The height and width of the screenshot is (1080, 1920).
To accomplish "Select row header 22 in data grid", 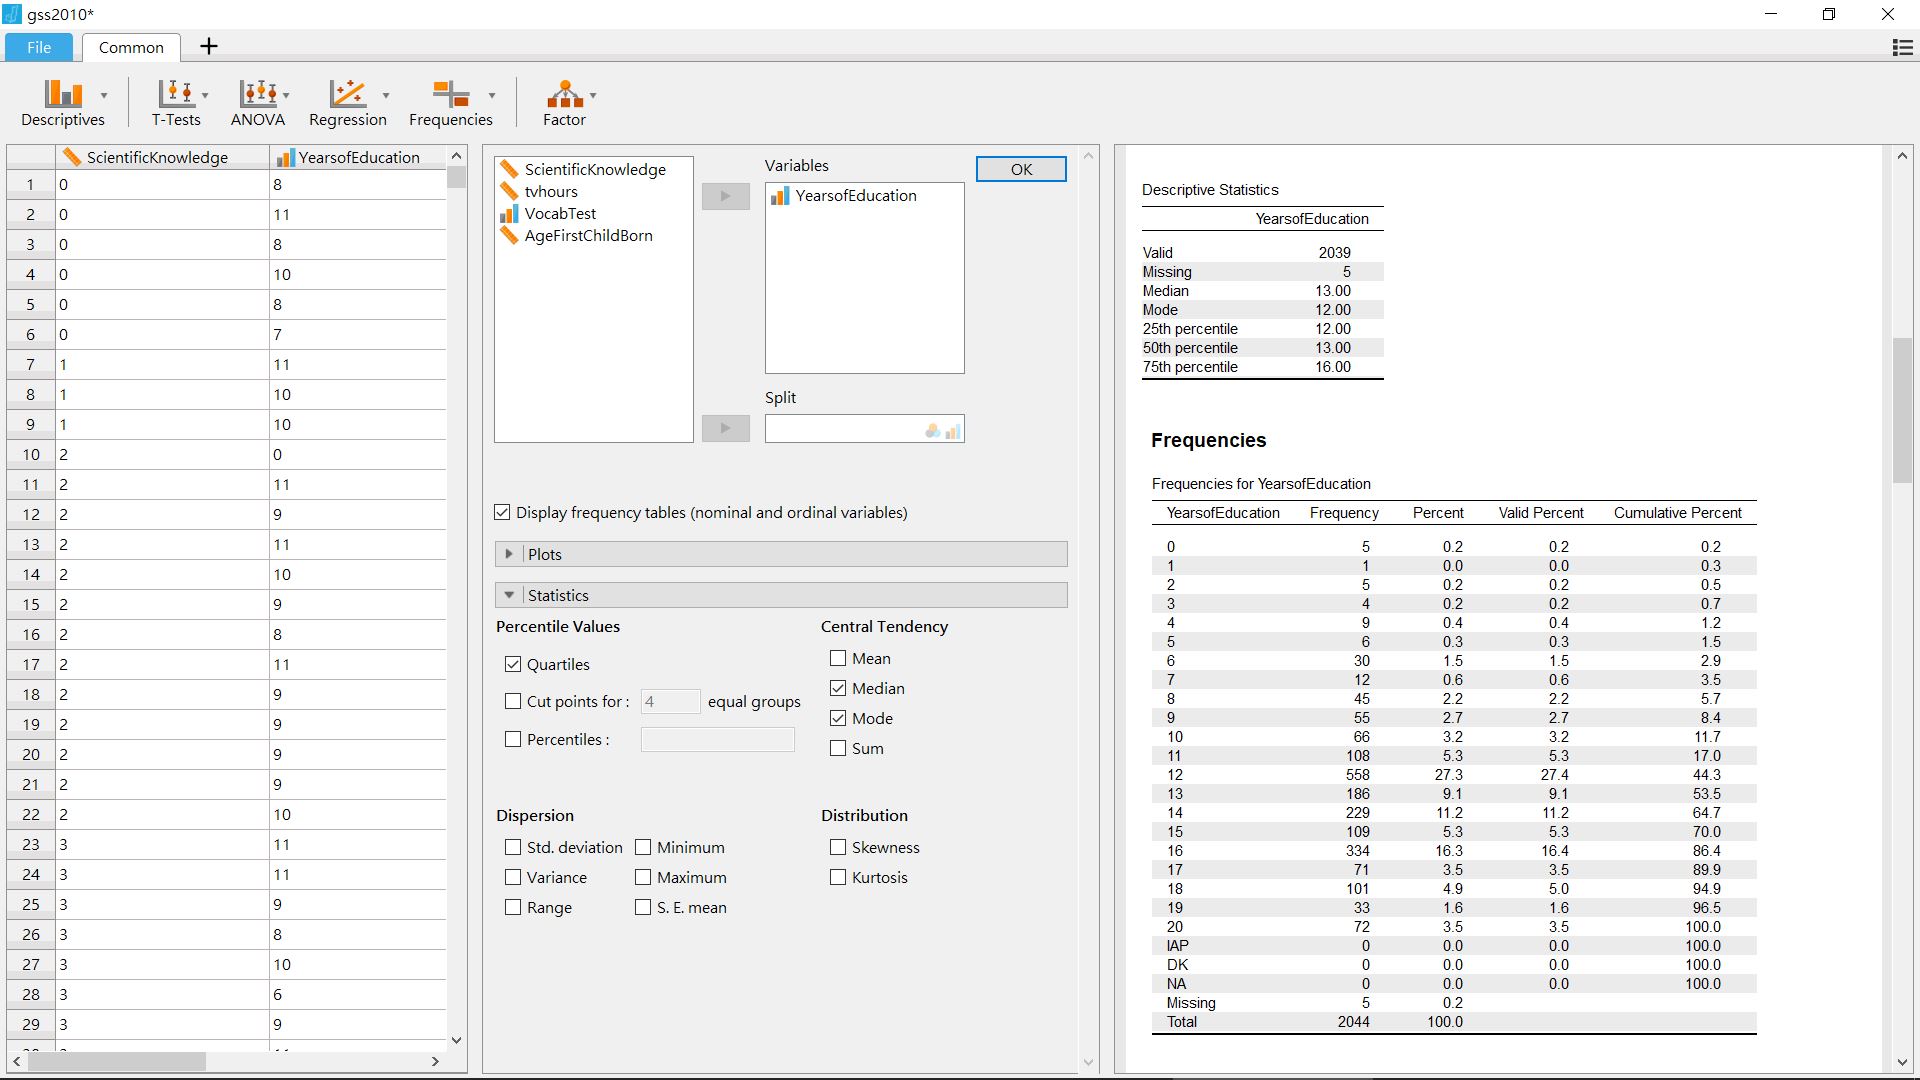I will pos(31,814).
